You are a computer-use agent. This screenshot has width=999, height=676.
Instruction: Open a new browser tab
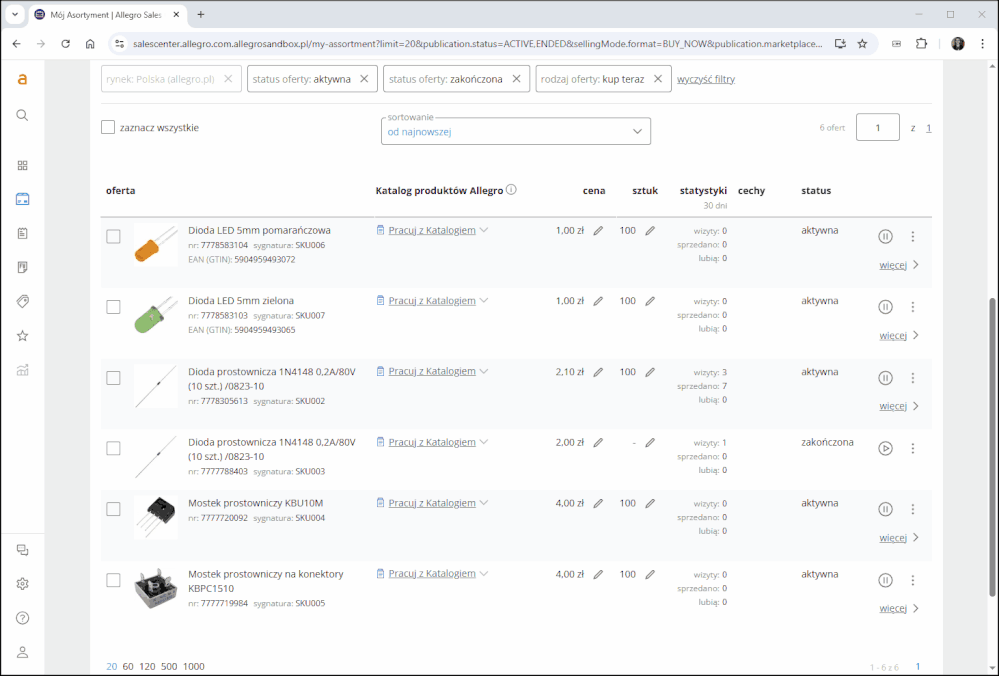[201, 15]
